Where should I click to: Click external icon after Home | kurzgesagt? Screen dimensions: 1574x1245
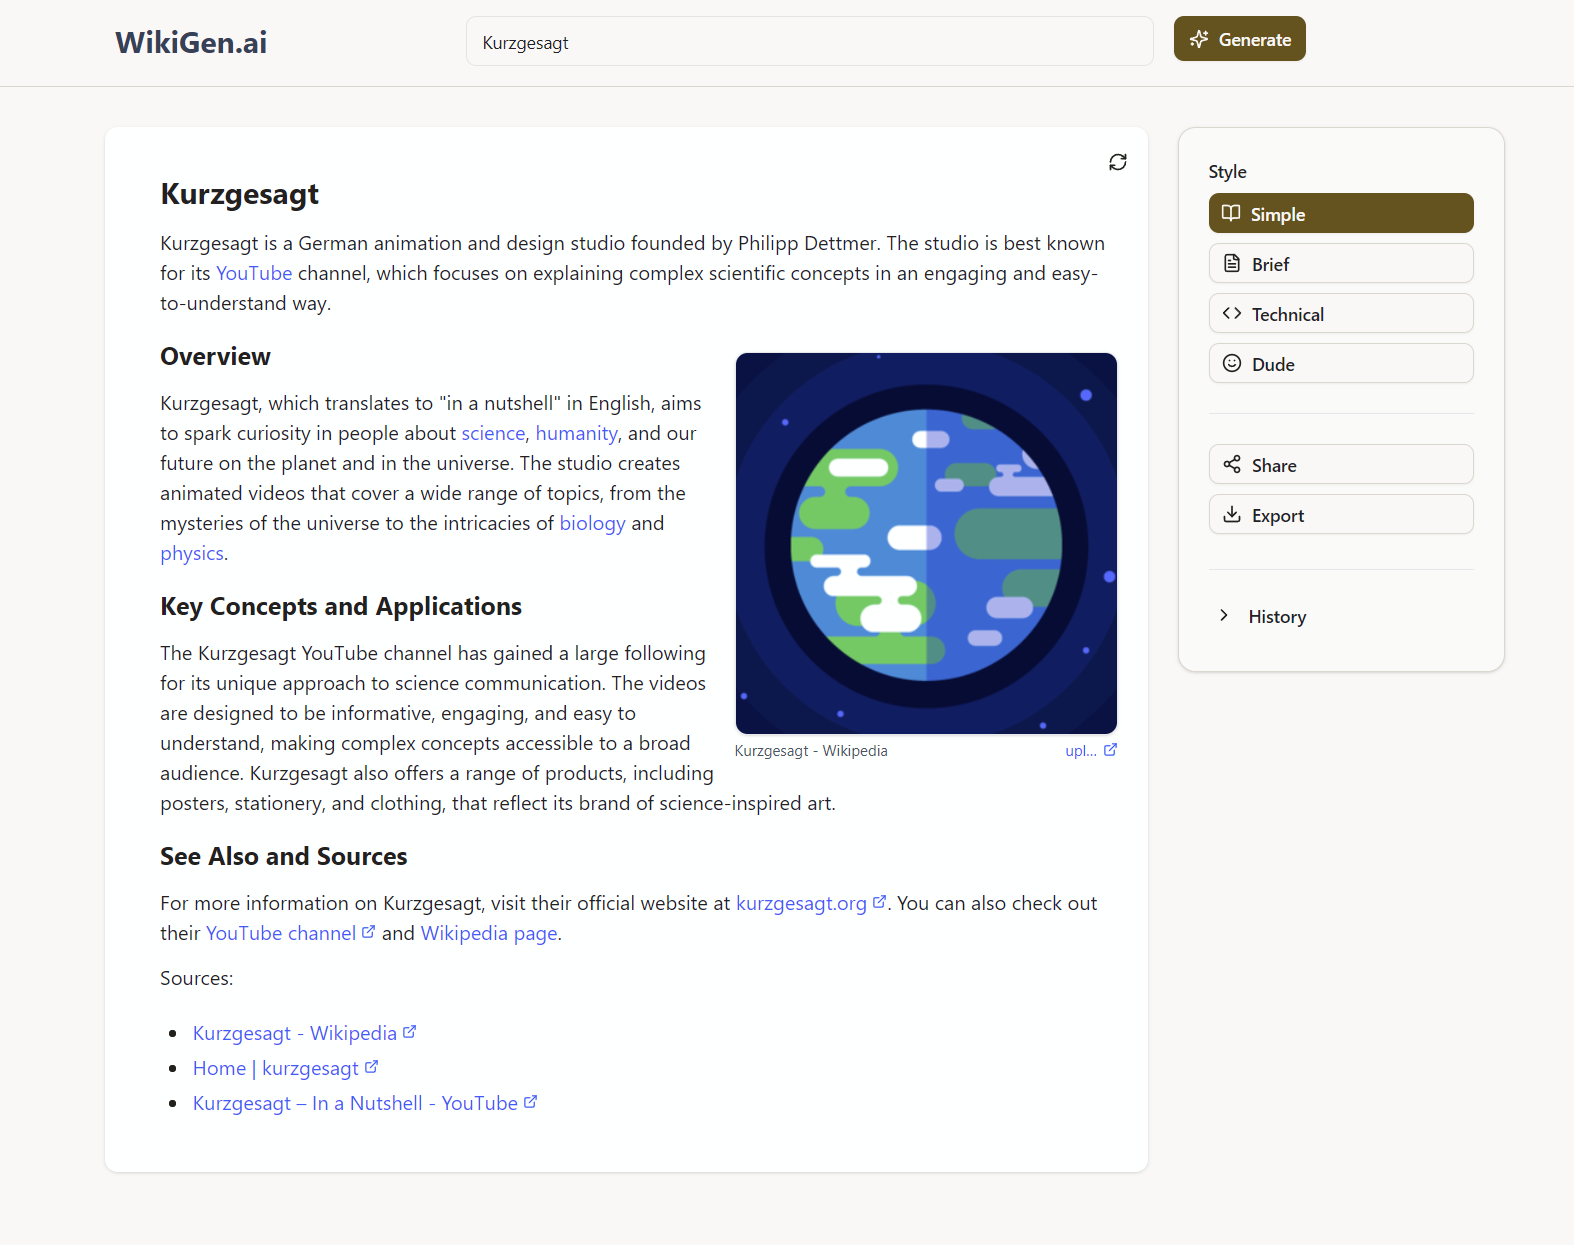tap(371, 1067)
